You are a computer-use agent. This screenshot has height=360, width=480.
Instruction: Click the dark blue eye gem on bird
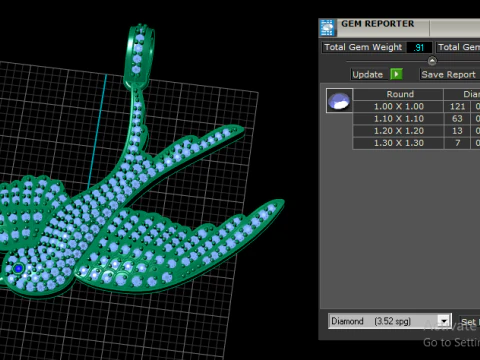pyautogui.click(x=18, y=268)
